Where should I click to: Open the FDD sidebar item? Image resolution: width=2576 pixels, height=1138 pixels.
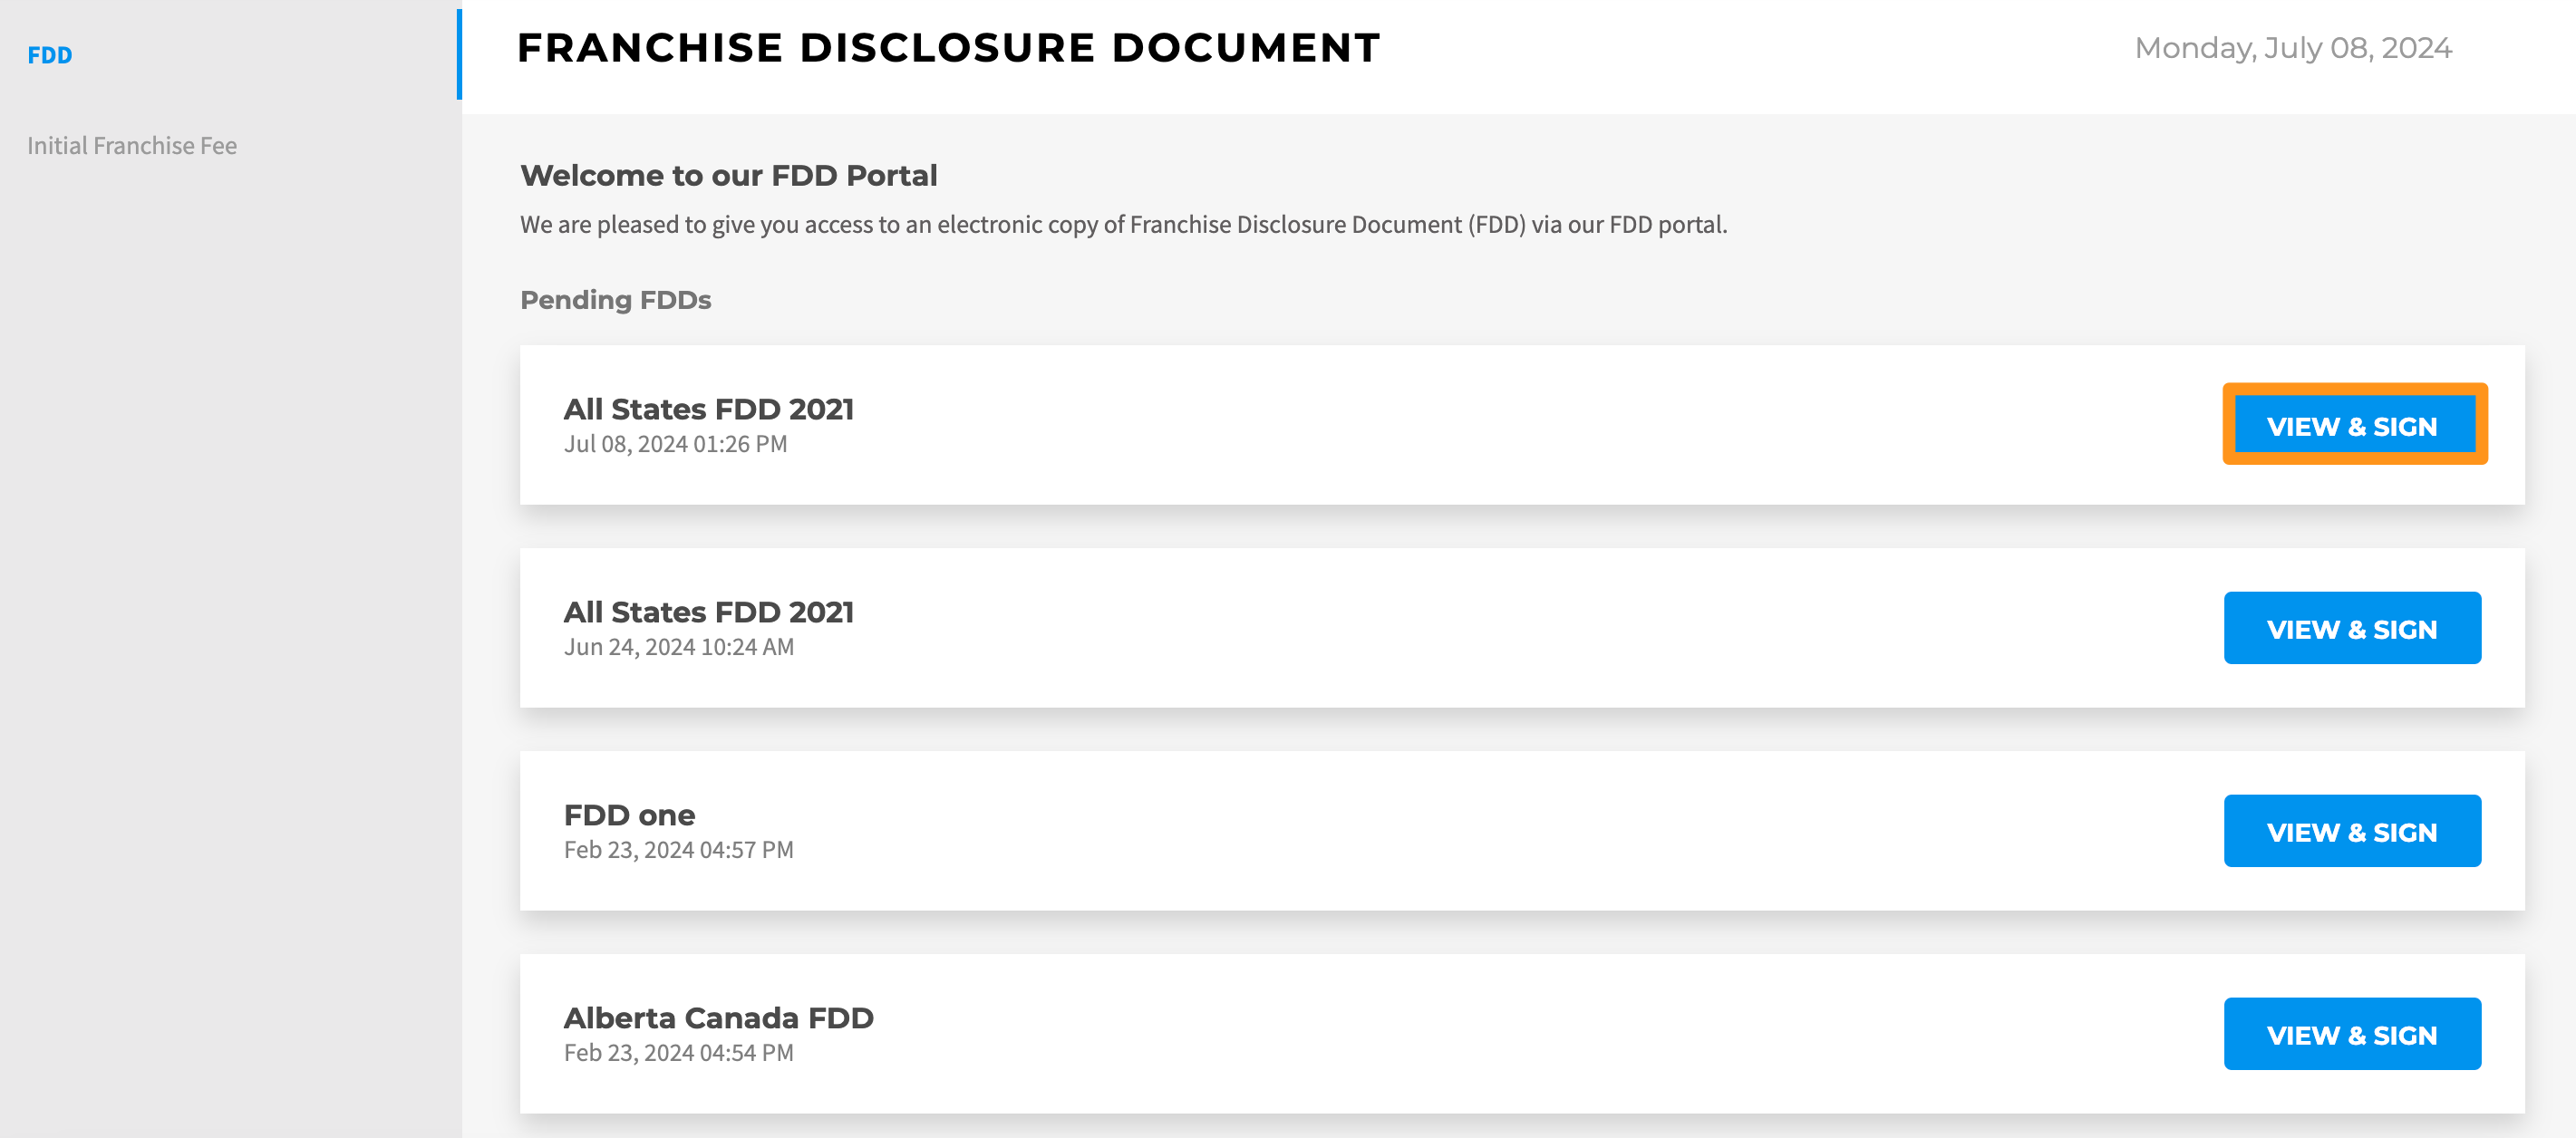coord(50,55)
